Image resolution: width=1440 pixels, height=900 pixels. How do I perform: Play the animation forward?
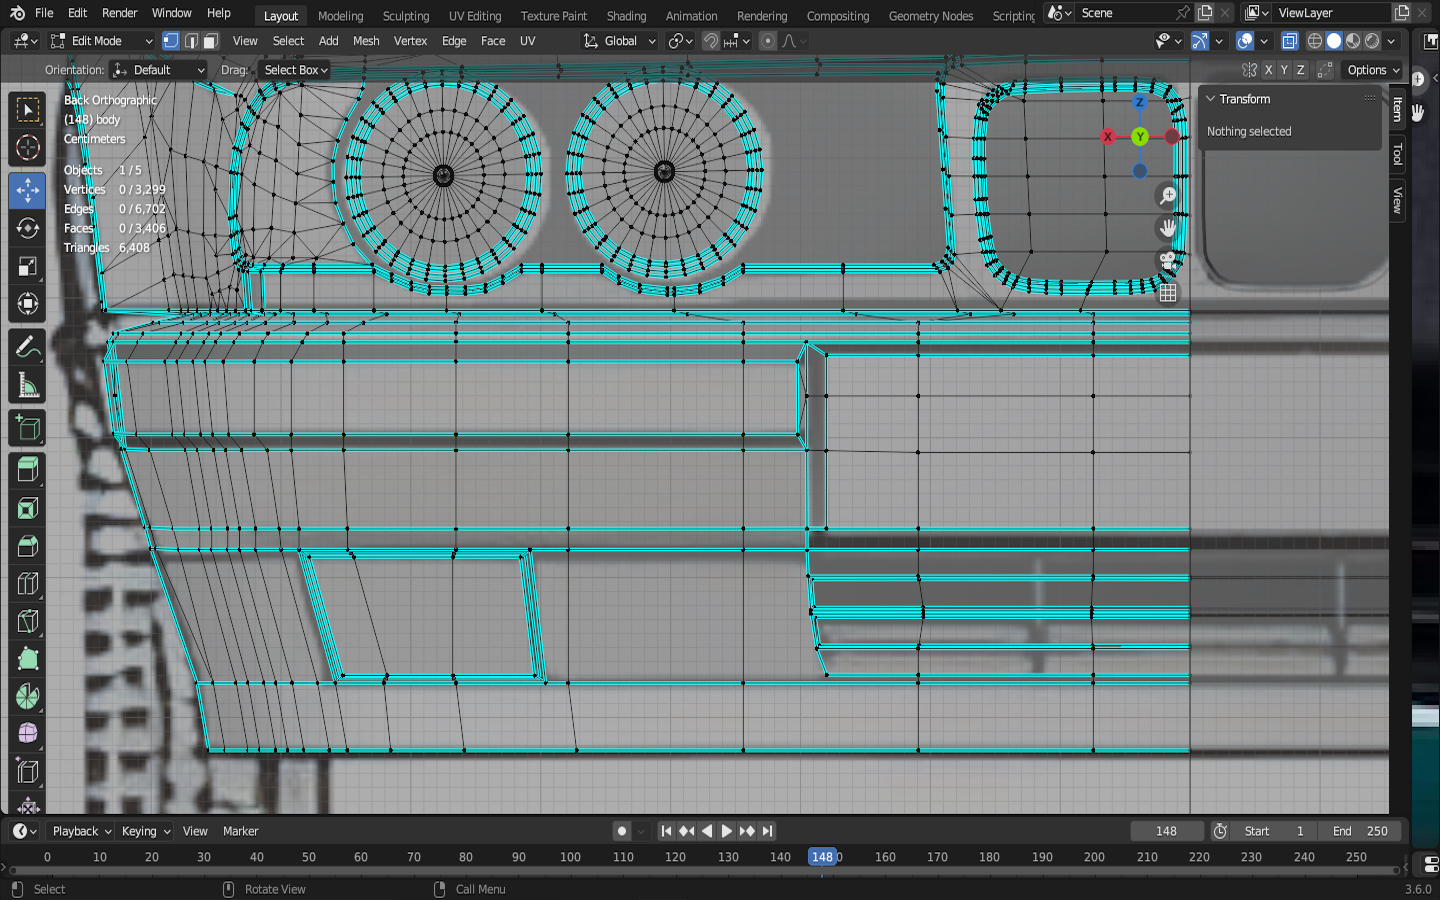727,831
